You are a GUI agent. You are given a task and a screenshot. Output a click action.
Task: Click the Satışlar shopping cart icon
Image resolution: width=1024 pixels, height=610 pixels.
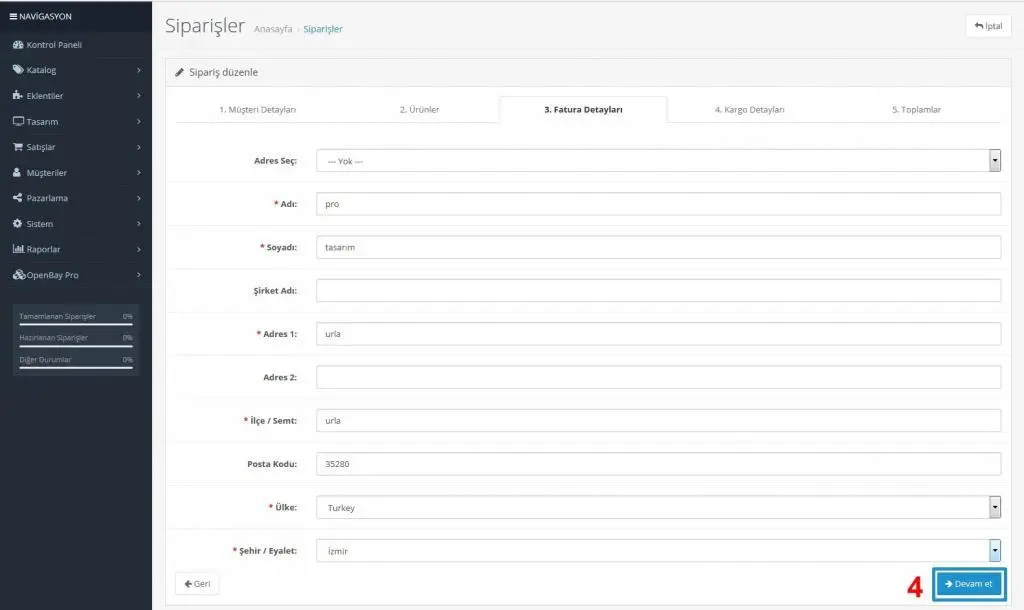pyautogui.click(x=18, y=147)
